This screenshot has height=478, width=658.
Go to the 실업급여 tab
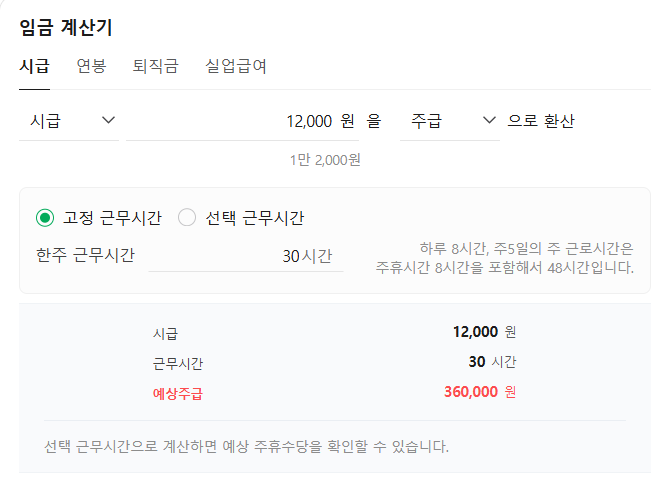coord(236,67)
